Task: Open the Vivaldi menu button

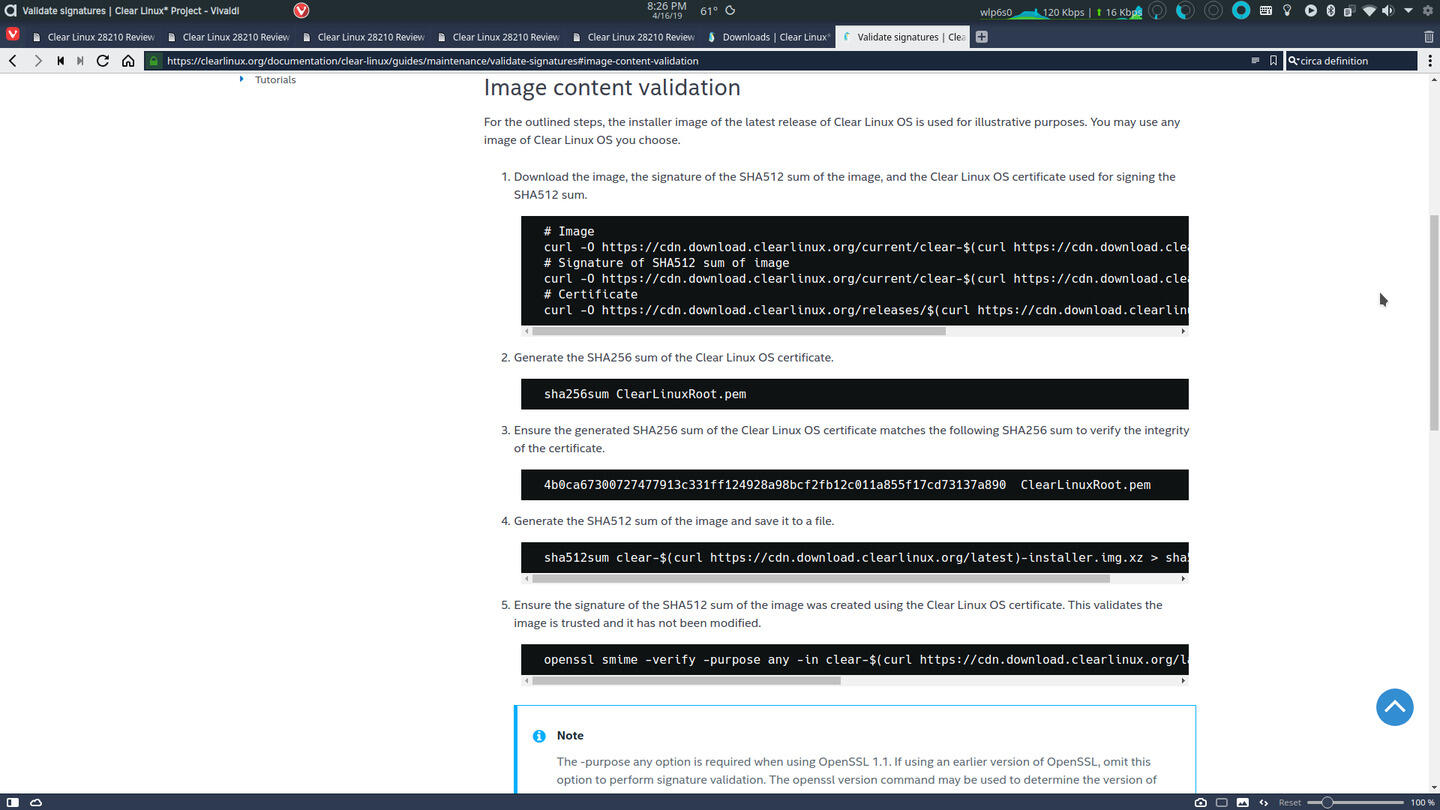Action: [12, 36]
